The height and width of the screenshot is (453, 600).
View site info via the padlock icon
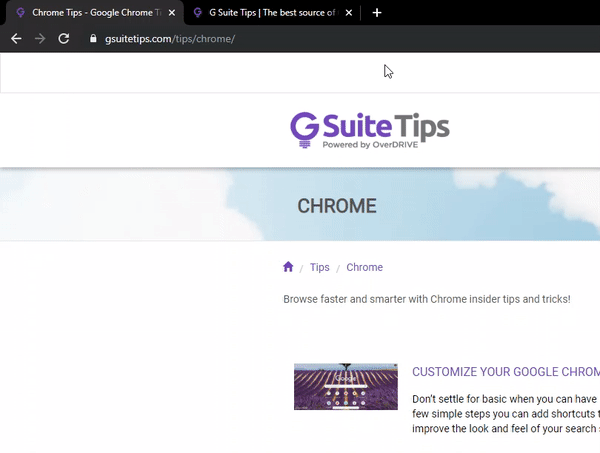pos(93,38)
